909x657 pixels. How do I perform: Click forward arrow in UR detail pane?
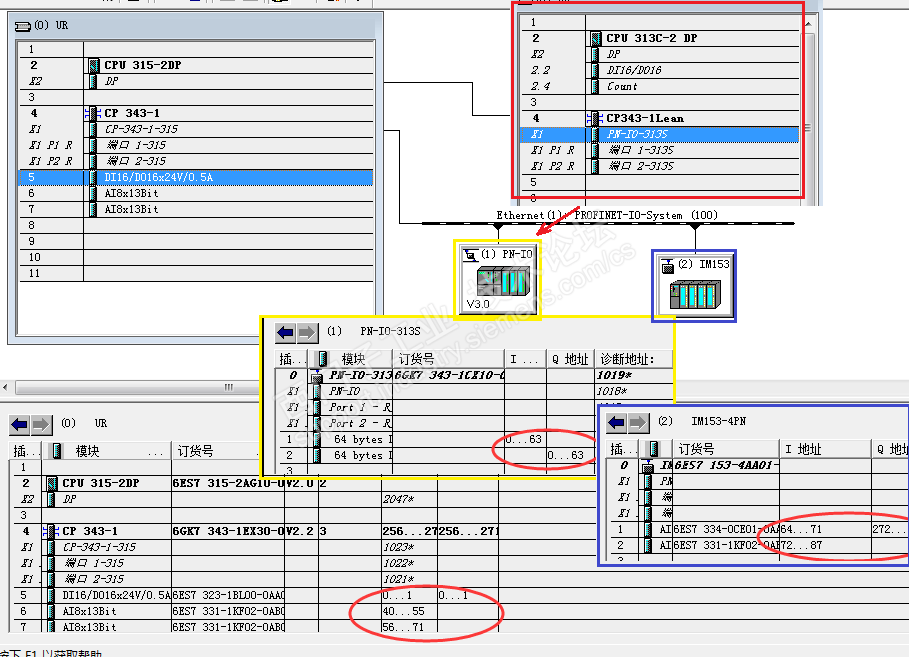click(x=41, y=424)
